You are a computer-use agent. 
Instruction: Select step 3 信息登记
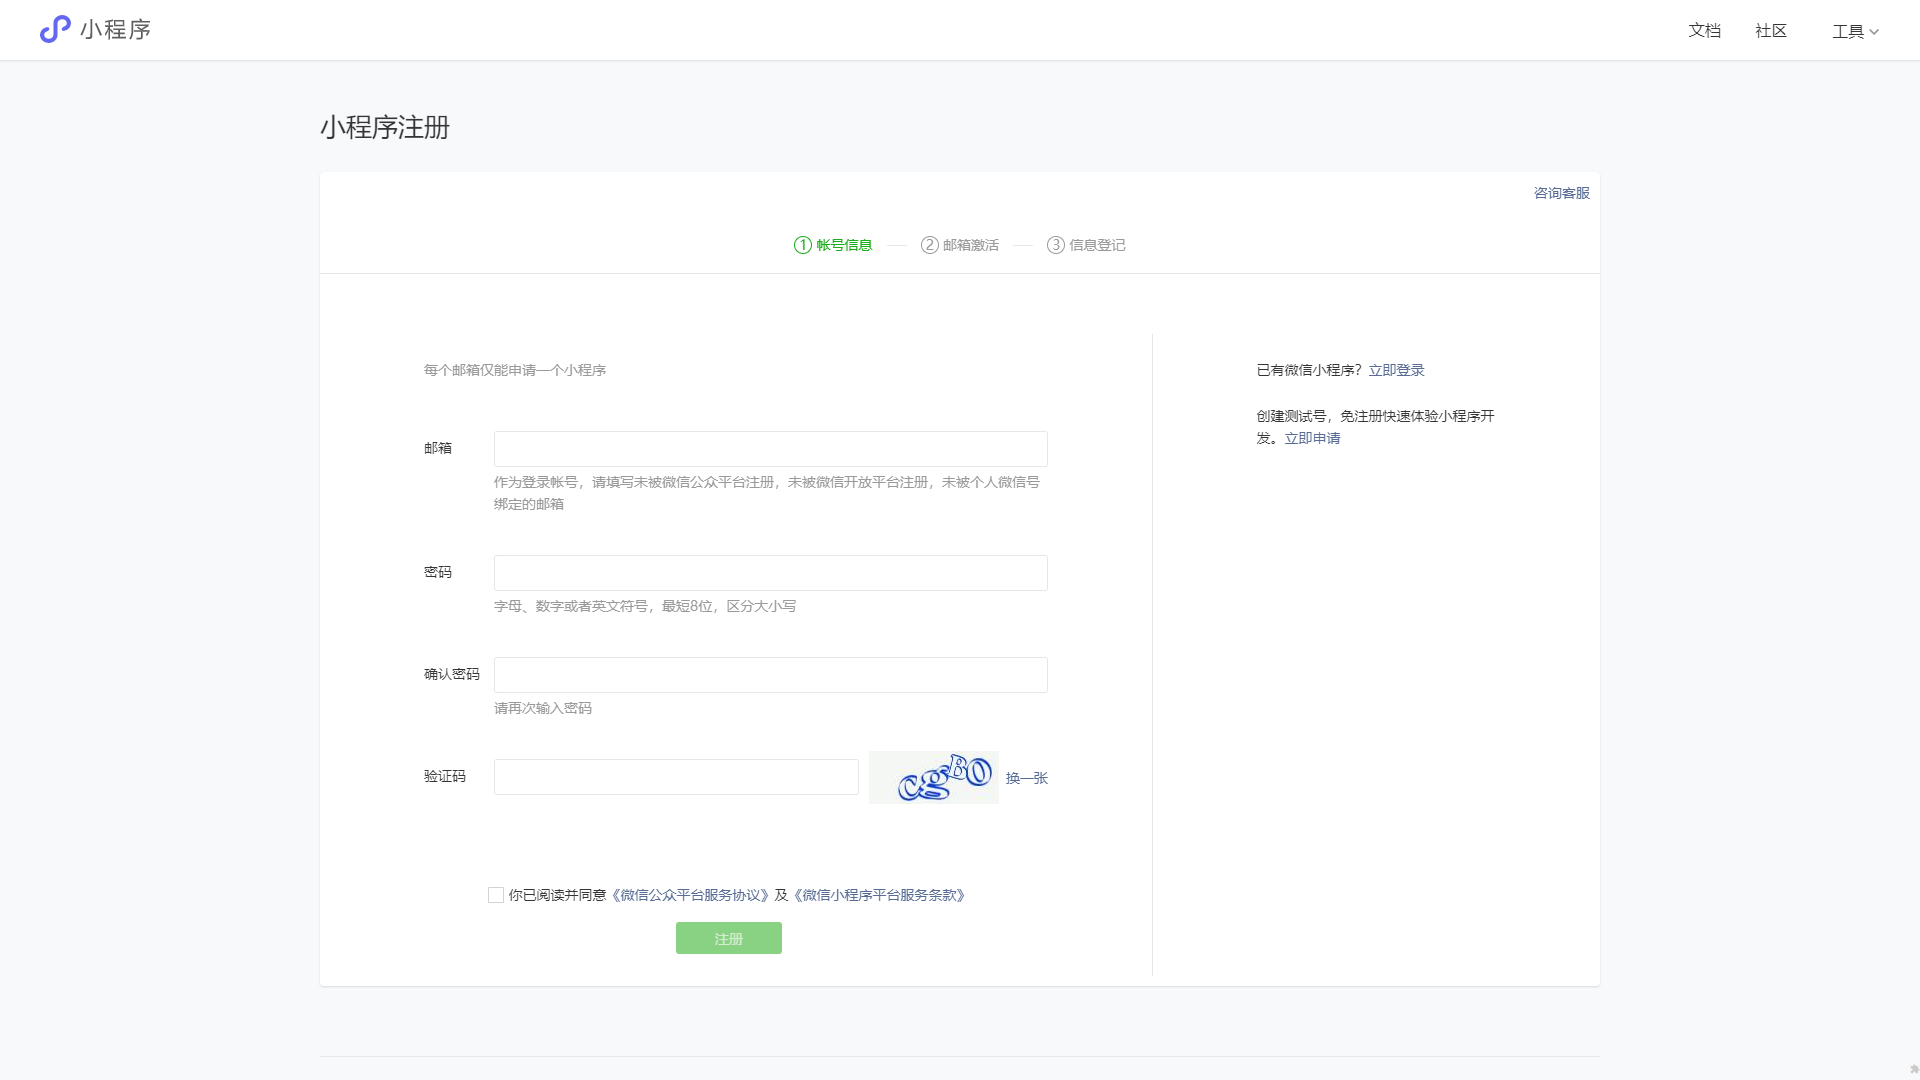(1086, 245)
